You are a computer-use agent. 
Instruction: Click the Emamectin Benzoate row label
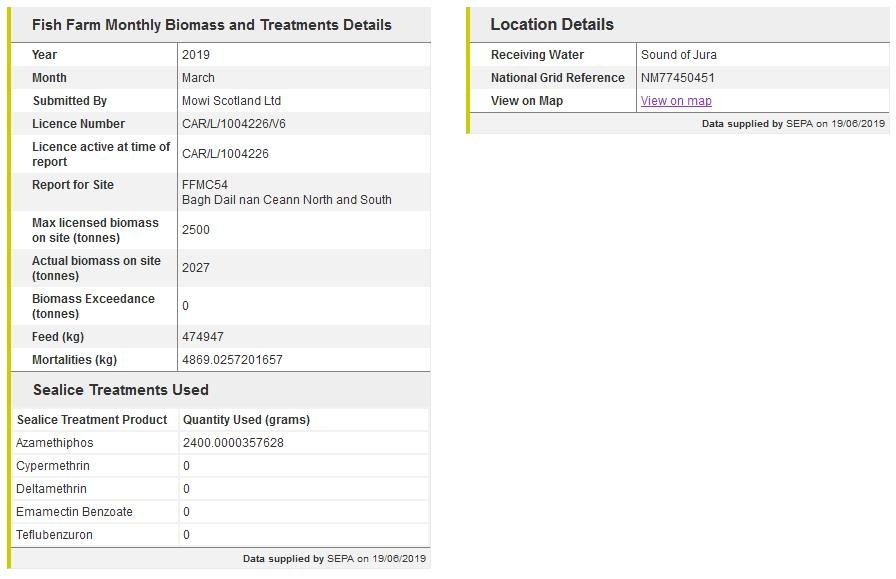(x=74, y=512)
